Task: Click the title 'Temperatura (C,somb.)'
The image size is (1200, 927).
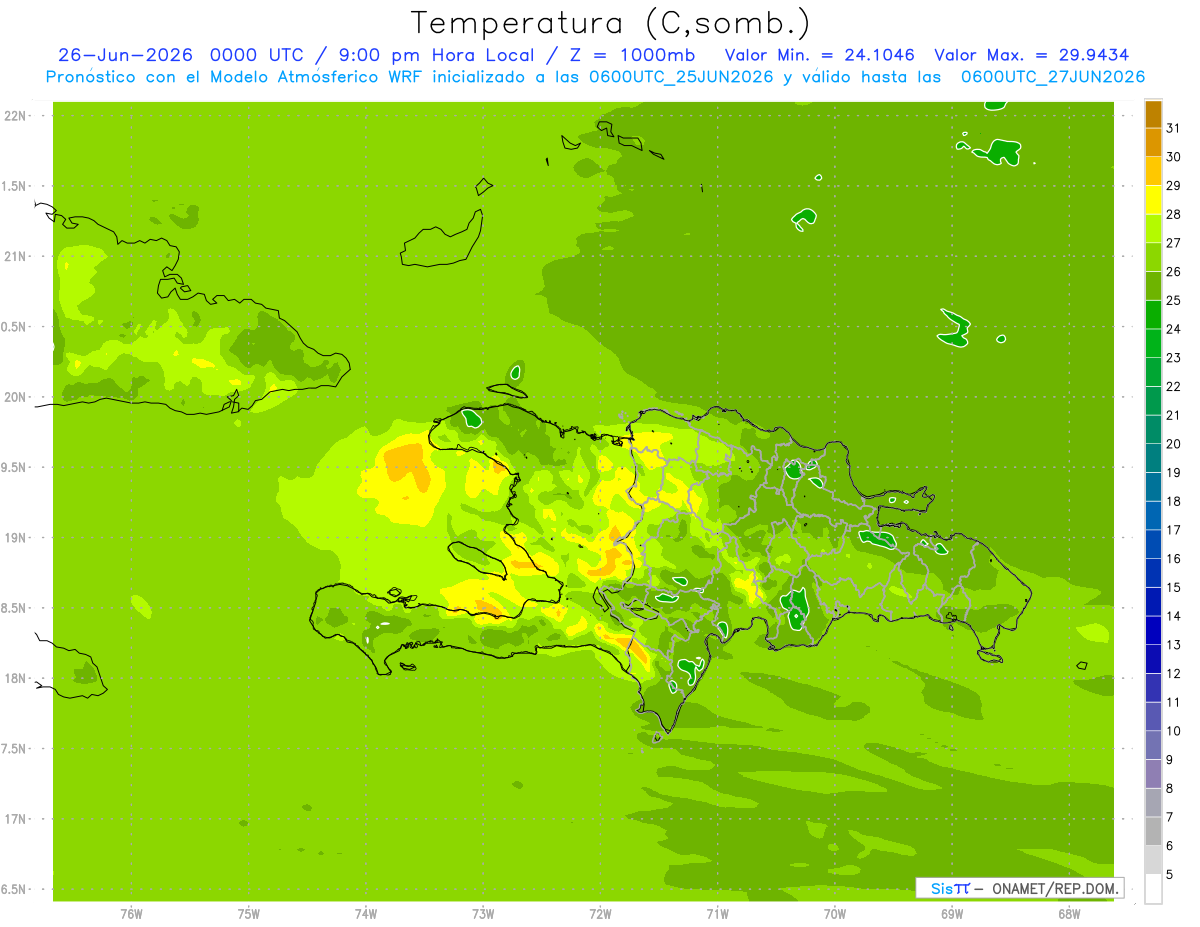Action: 611,23
